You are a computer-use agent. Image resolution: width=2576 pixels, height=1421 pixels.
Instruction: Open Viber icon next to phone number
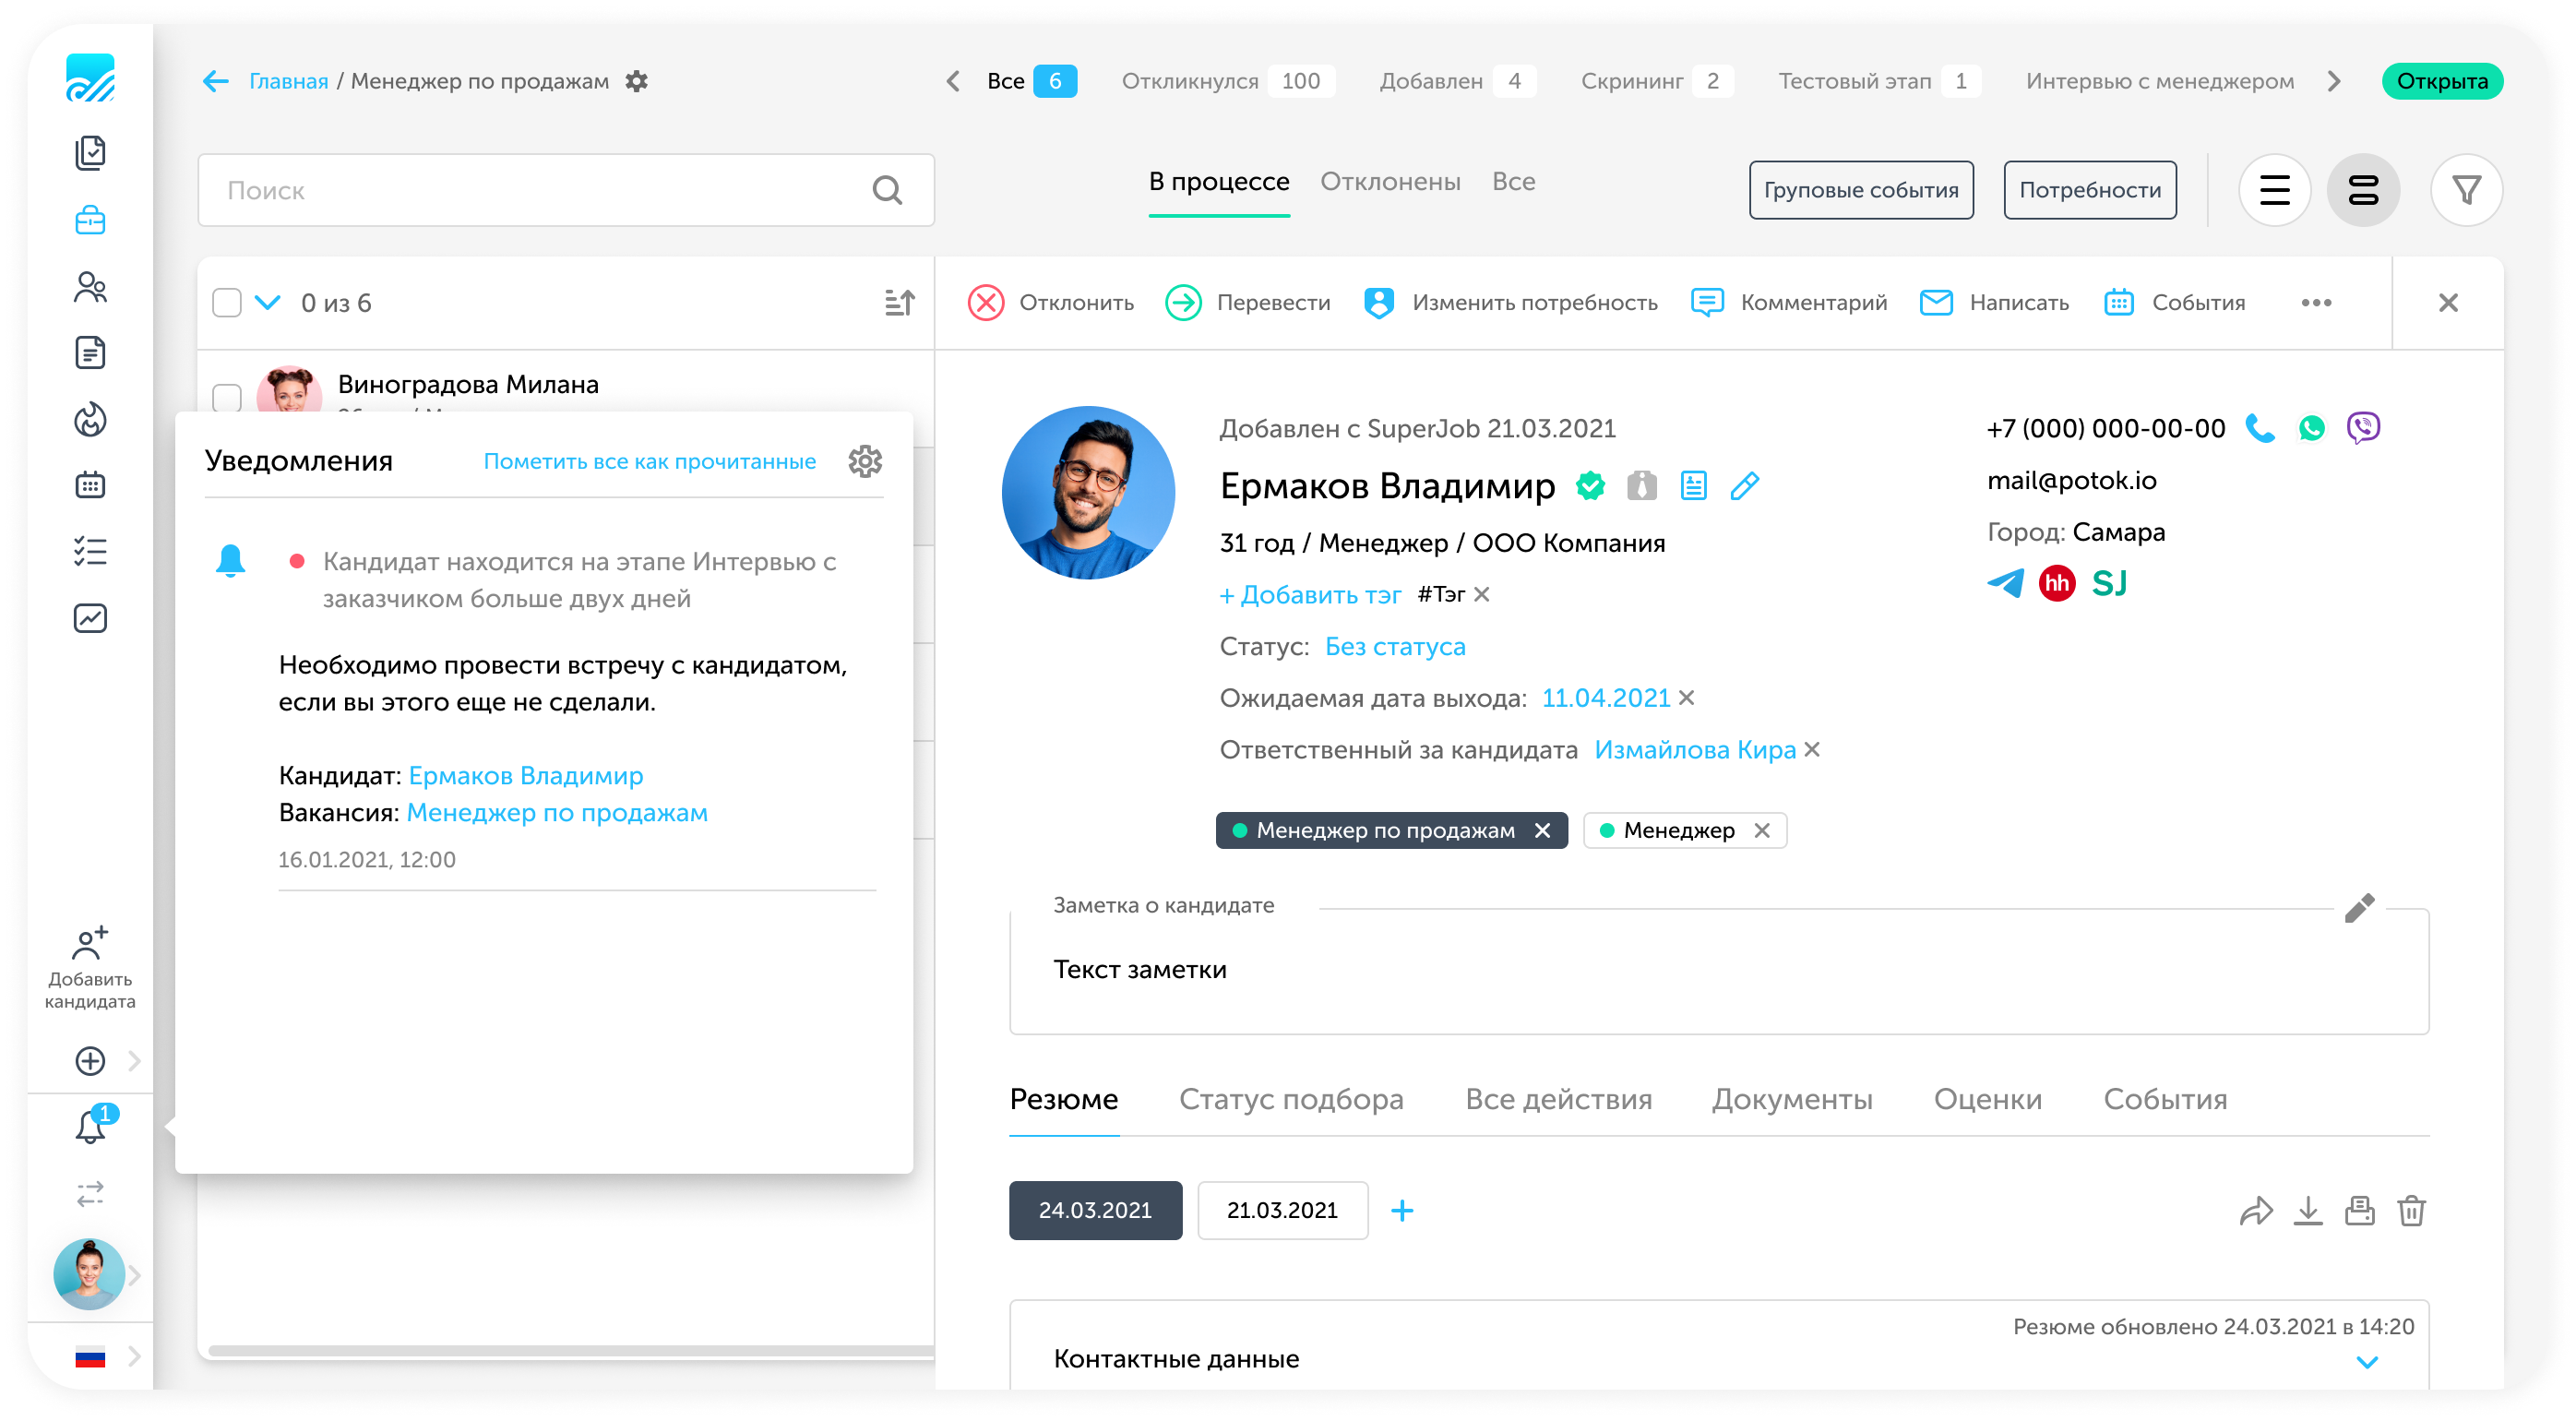pyautogui.click(x=2363, y=428)
